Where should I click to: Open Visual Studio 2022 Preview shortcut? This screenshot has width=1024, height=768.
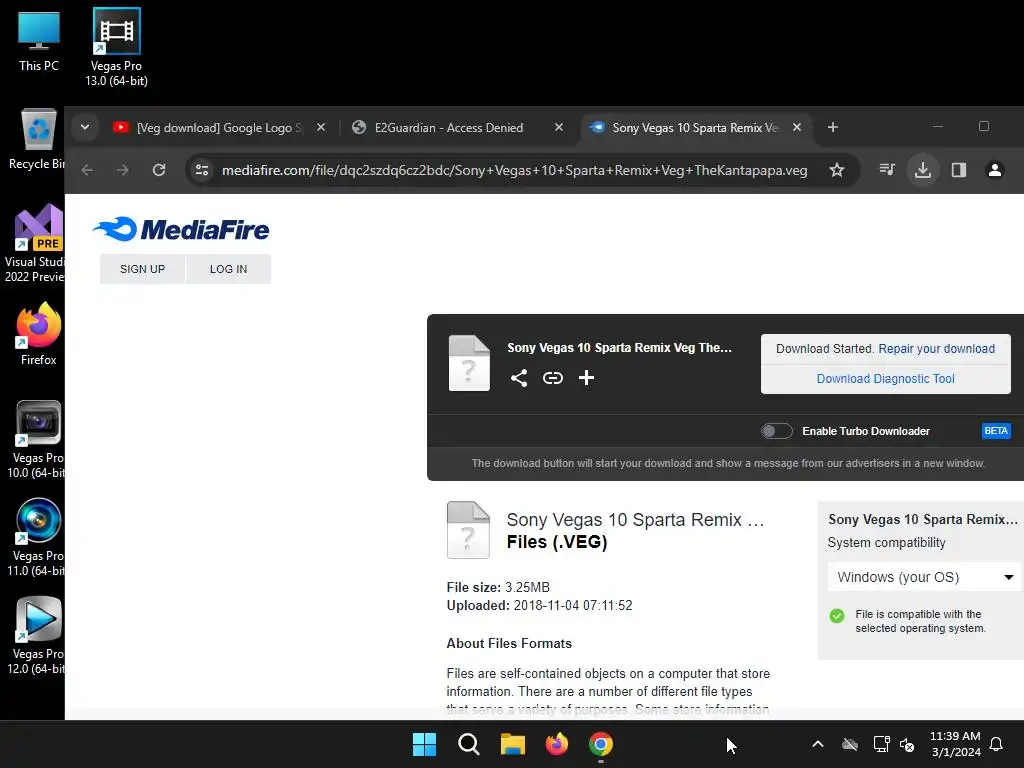(34, 243)
